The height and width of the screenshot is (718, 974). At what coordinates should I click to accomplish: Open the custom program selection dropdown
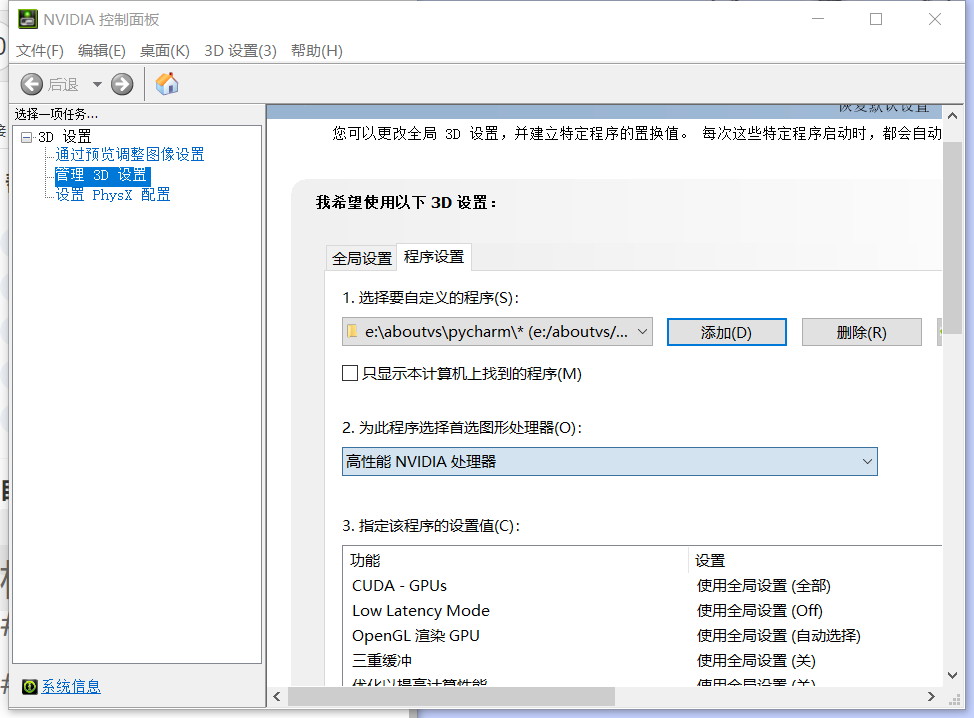click(643, 331)
